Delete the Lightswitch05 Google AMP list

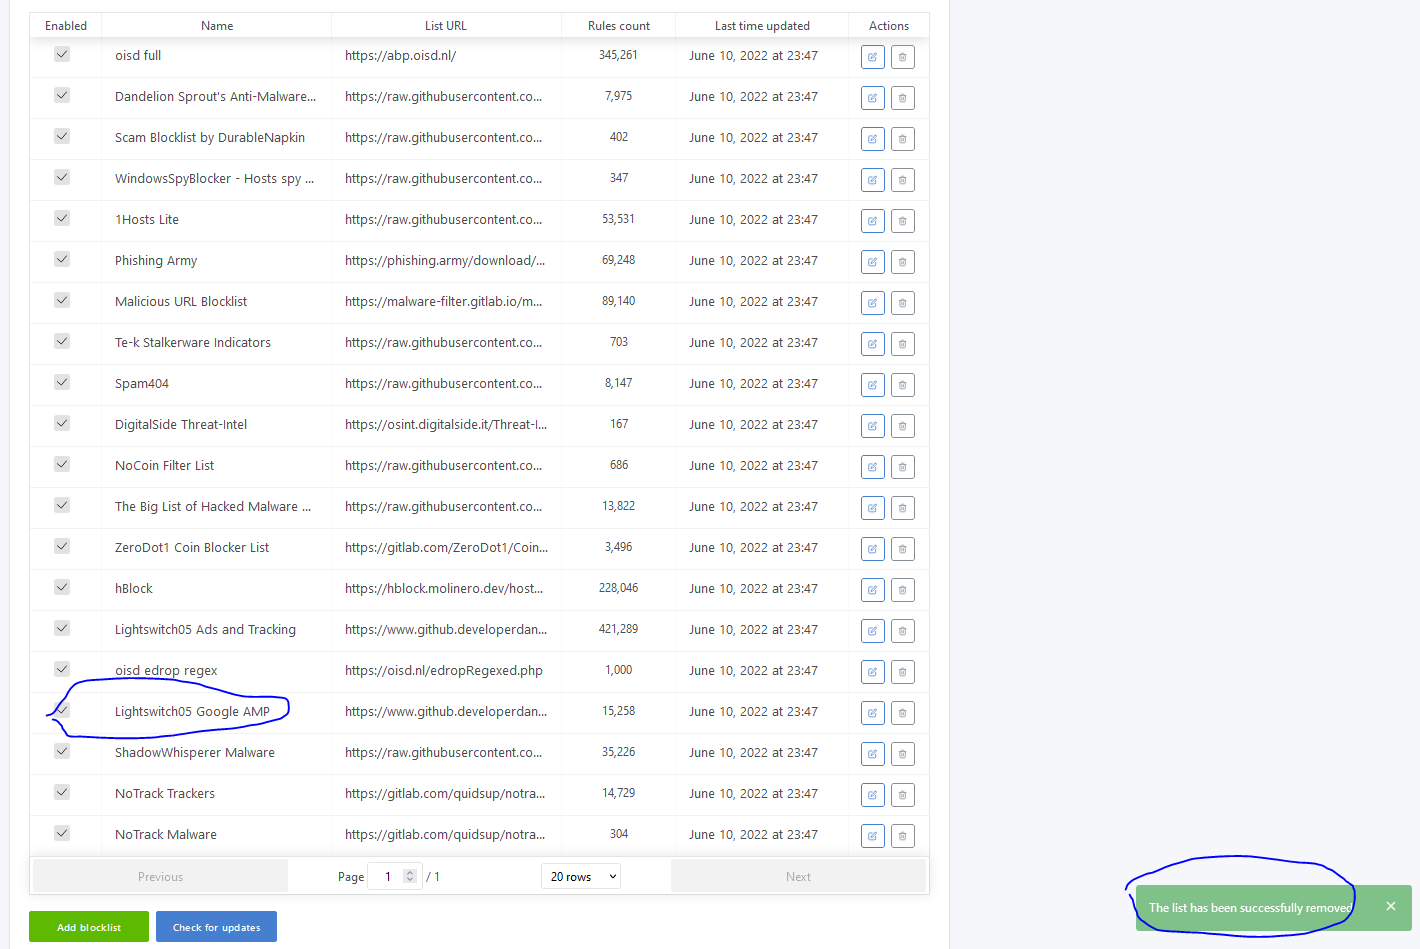[902, 713]
